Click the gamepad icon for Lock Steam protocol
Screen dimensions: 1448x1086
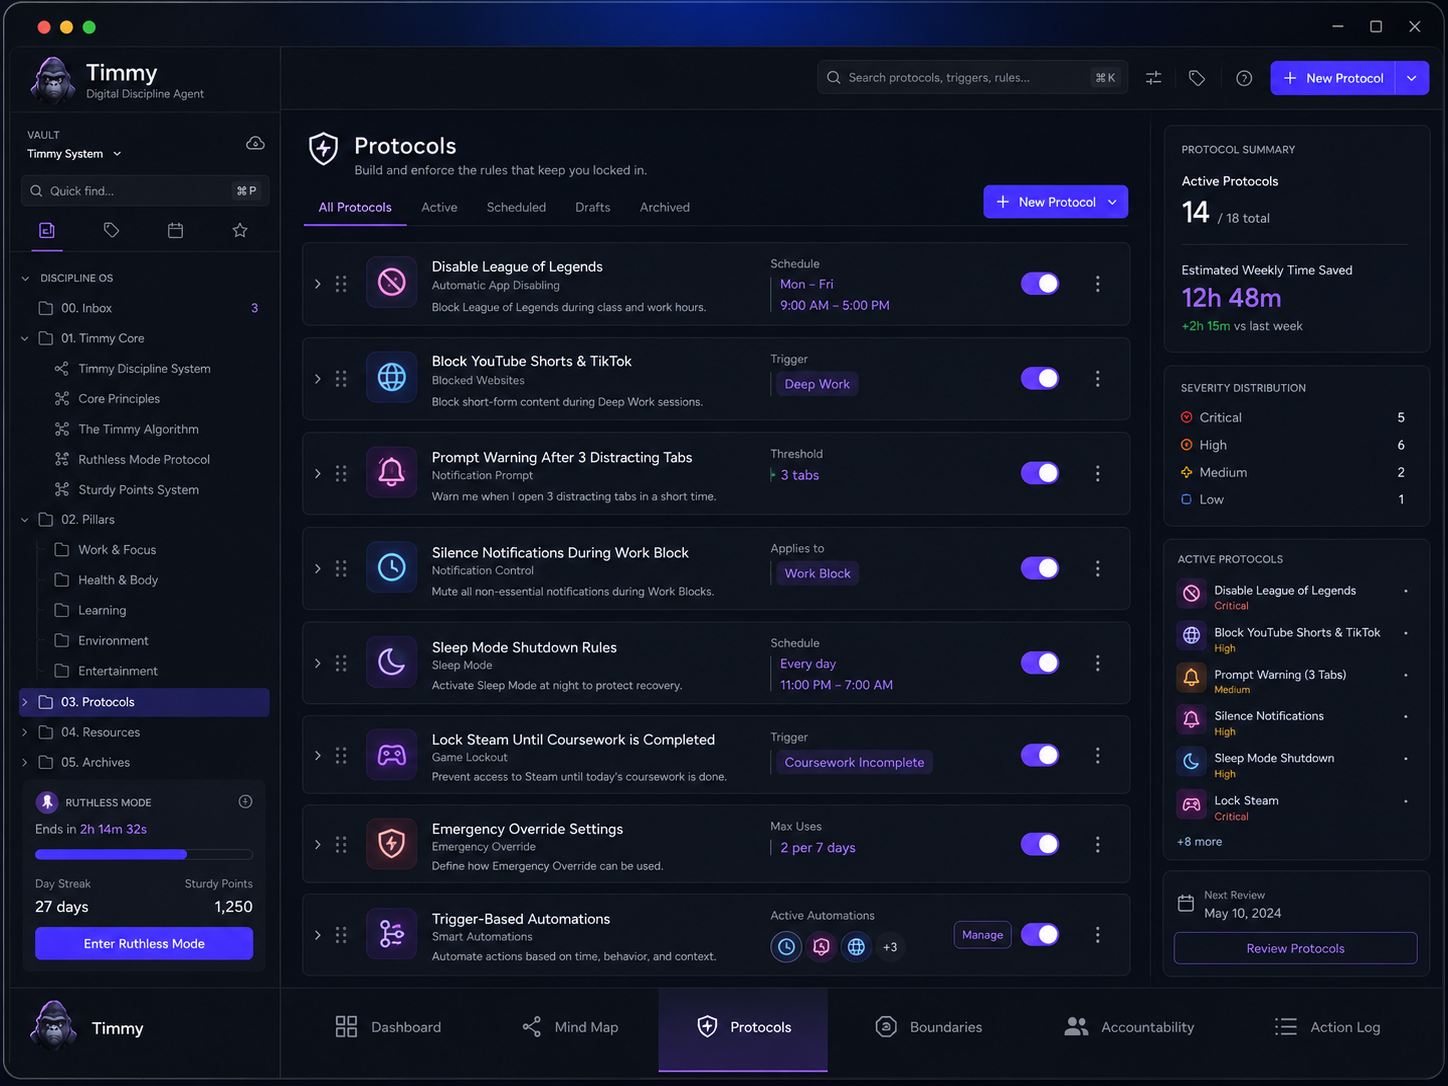[x=392, y=755]
